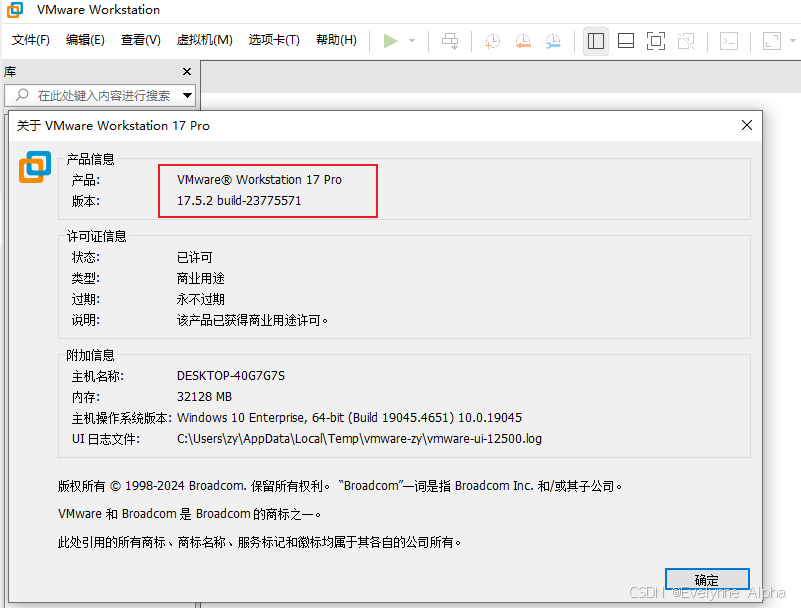This screenshot has width=801, height=608.
Task: Open the stretch display dropdown arrow
Action: [793, 41]
